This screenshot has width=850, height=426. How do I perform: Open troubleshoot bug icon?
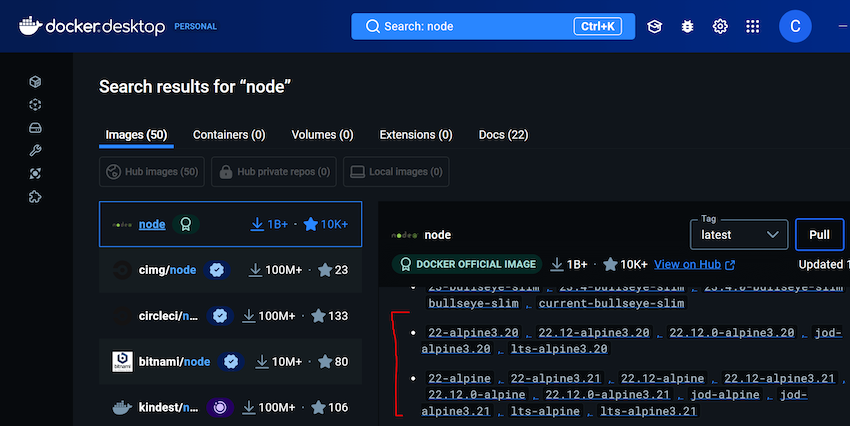pyautogui.click(x=687, y=26)
